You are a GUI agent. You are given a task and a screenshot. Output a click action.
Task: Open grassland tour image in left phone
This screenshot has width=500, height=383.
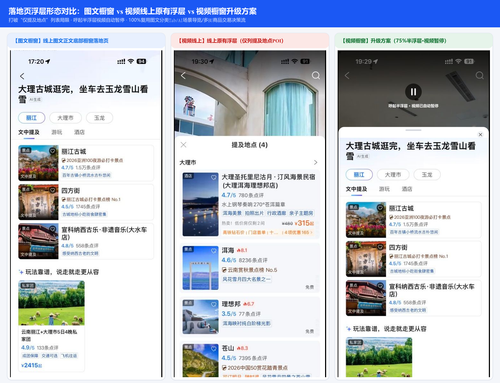pos(51,303)
